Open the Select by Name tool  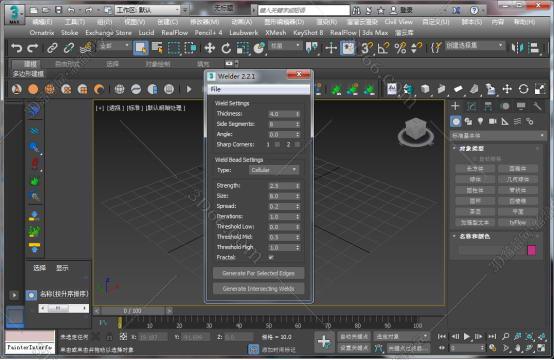pos(157,48)
